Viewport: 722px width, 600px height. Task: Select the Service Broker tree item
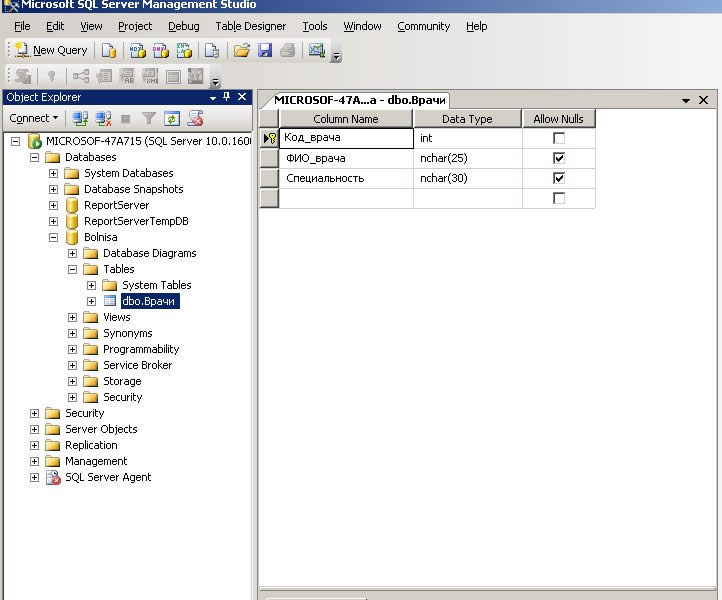click(137, 365)
